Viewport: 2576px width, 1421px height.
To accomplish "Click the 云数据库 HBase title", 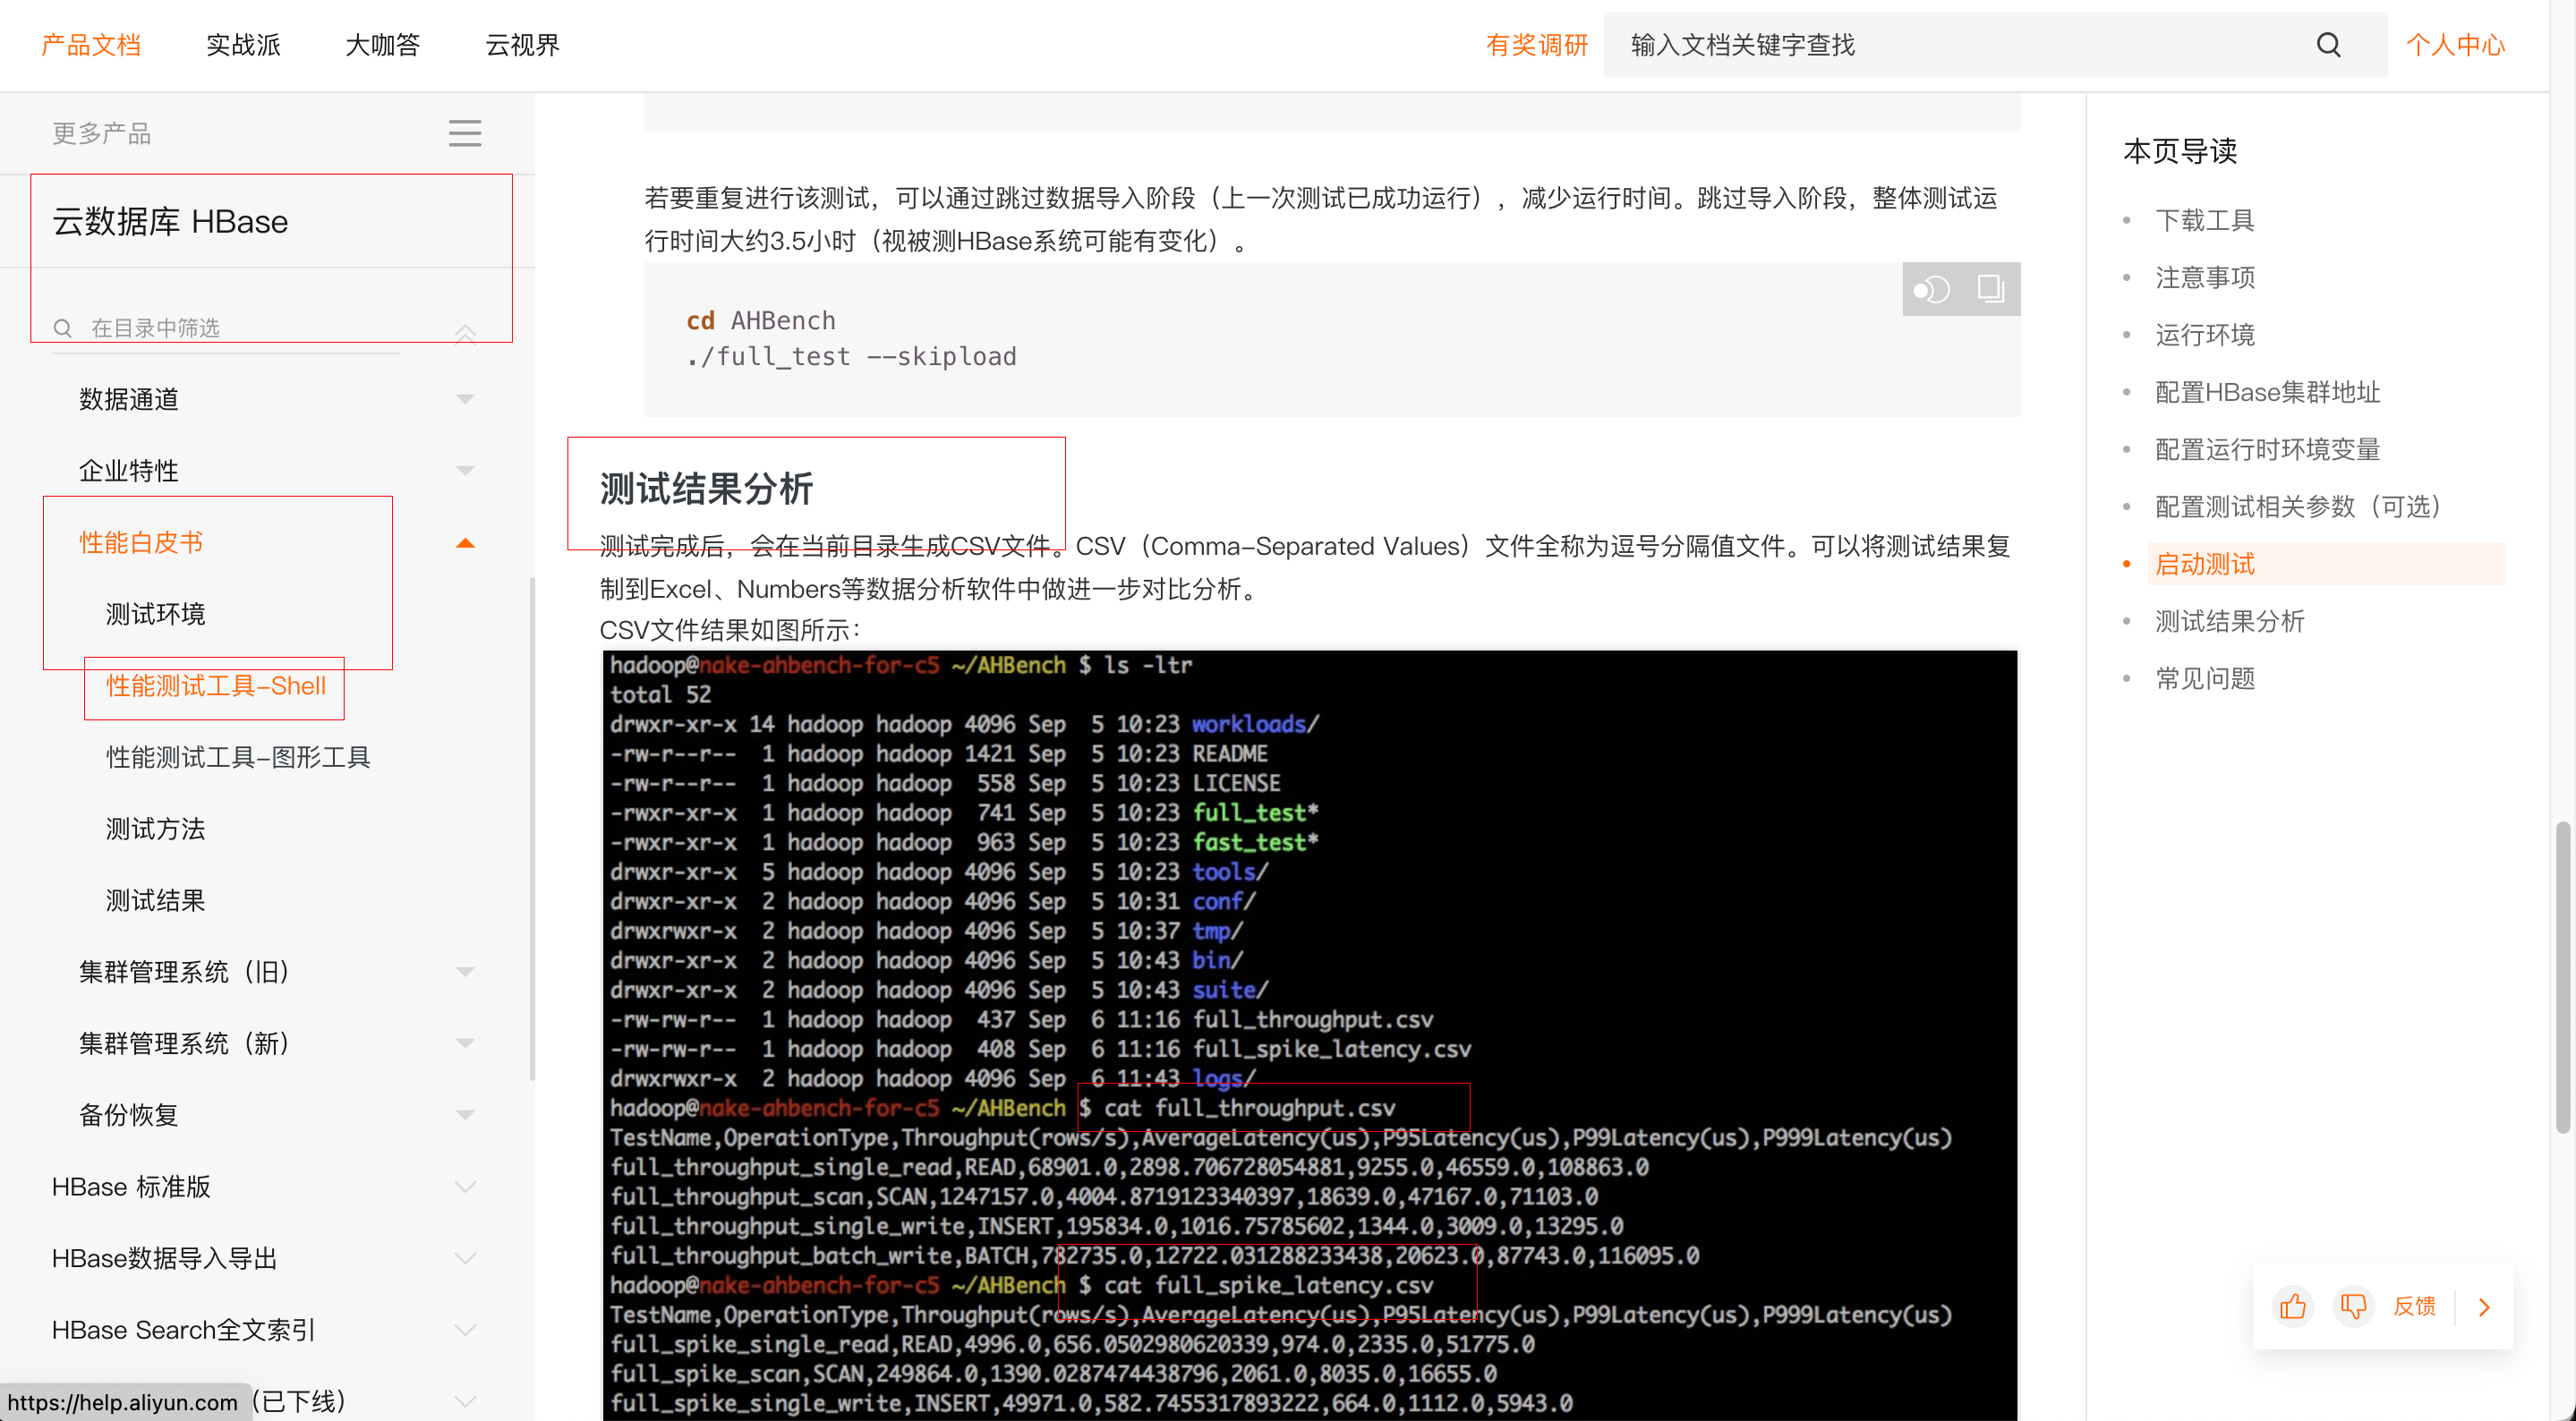I will pos(170,221).
